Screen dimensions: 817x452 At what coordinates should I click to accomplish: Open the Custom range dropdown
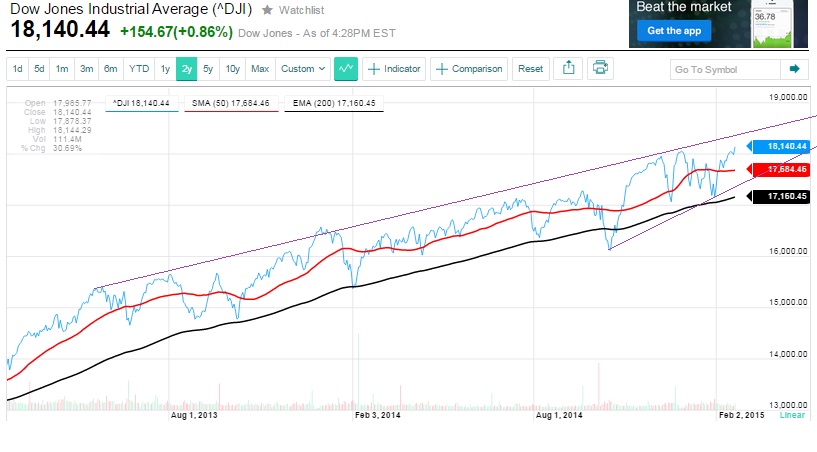[x=303, y=69]
